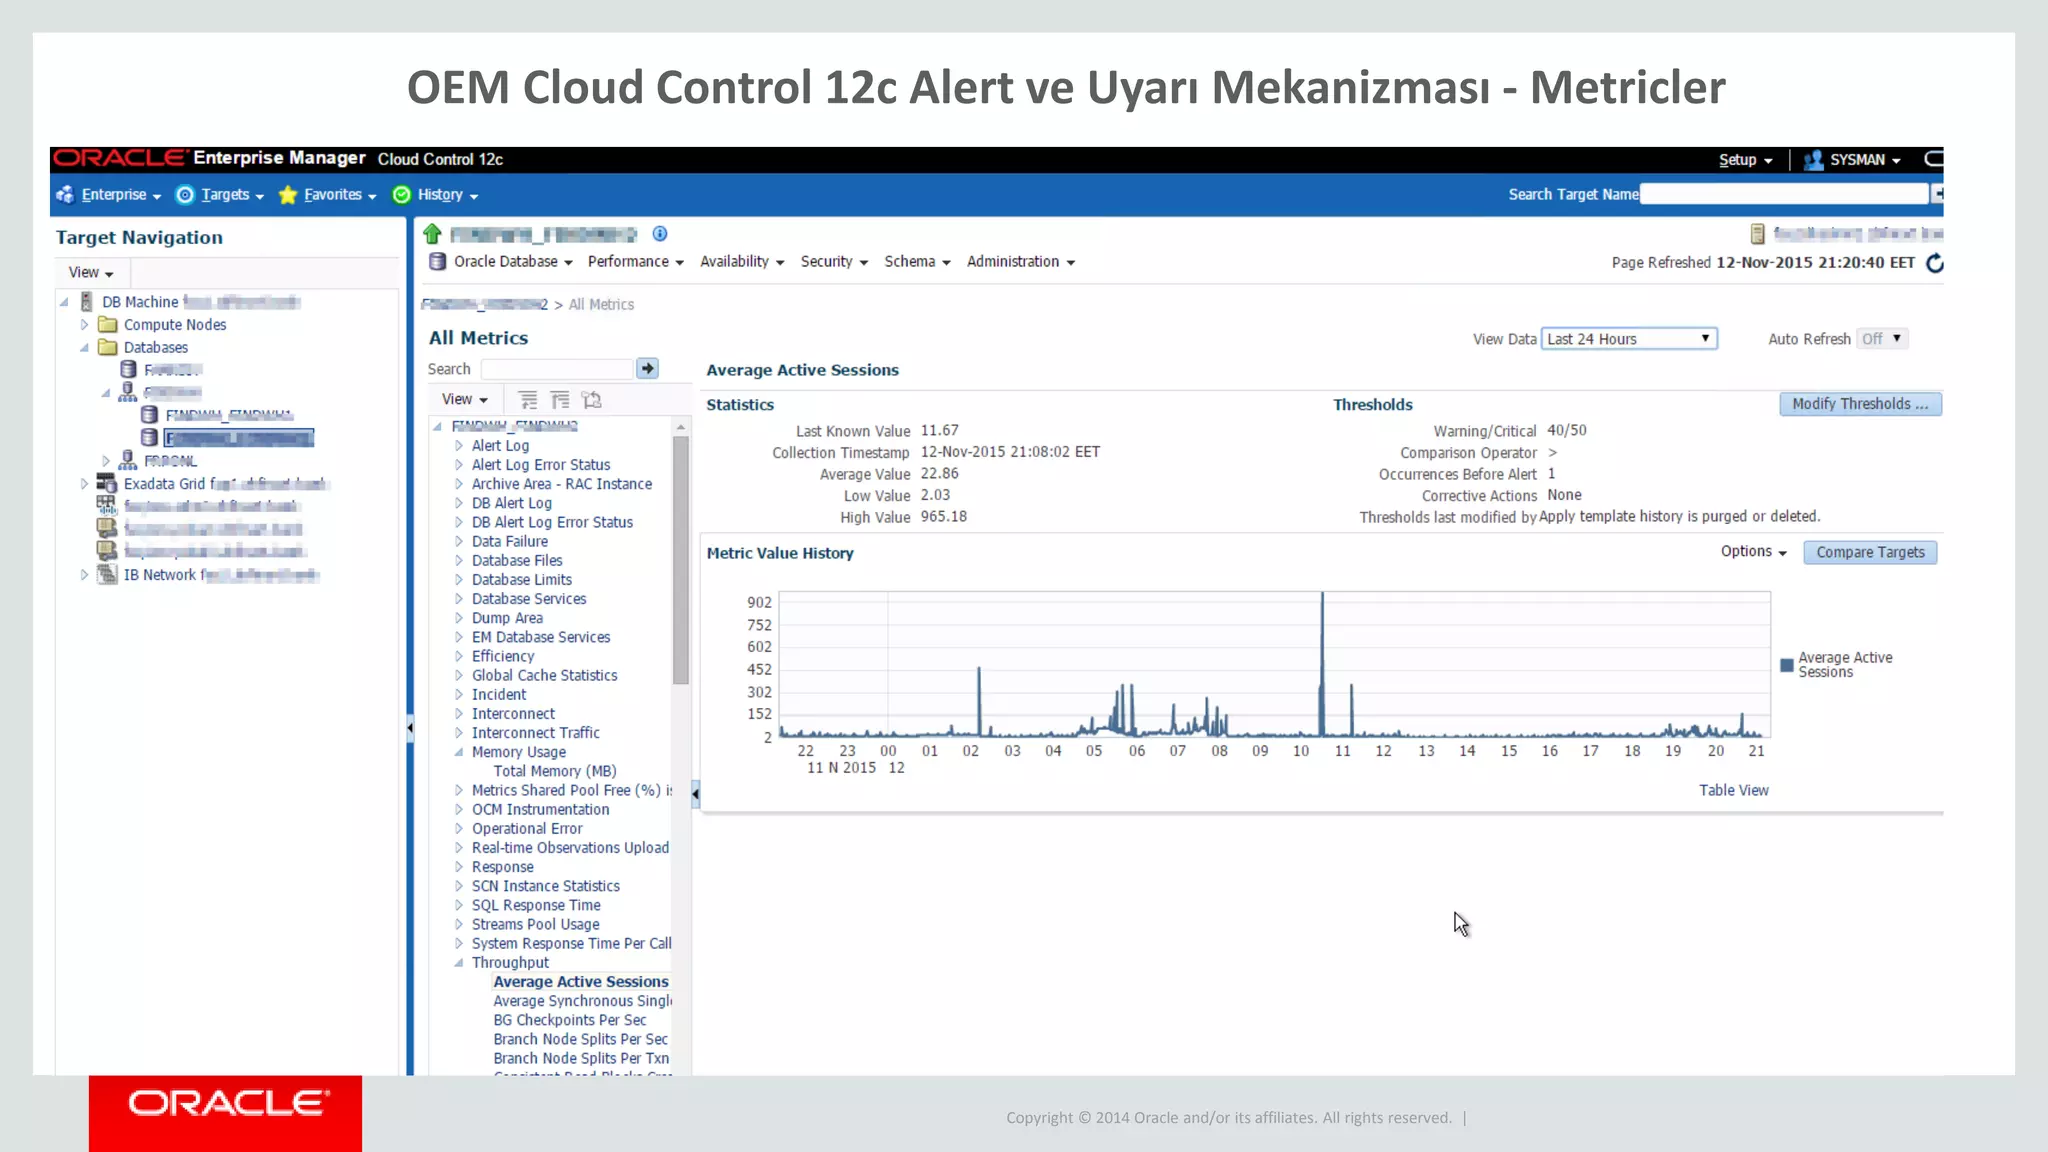2048x1152 pixels.
Task: Collapse the DB Machine tree node
Action: pyautogui.click(x=64, y=302)
